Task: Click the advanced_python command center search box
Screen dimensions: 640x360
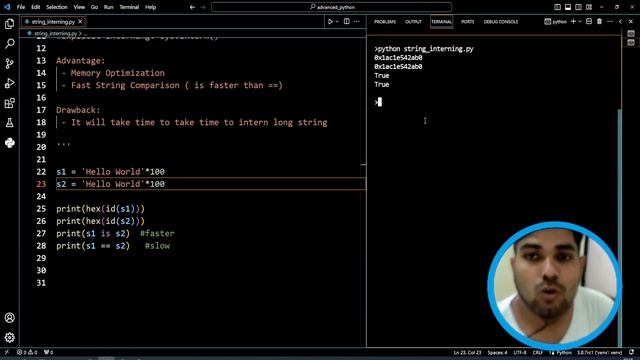Action: click(x=331, y=7)
